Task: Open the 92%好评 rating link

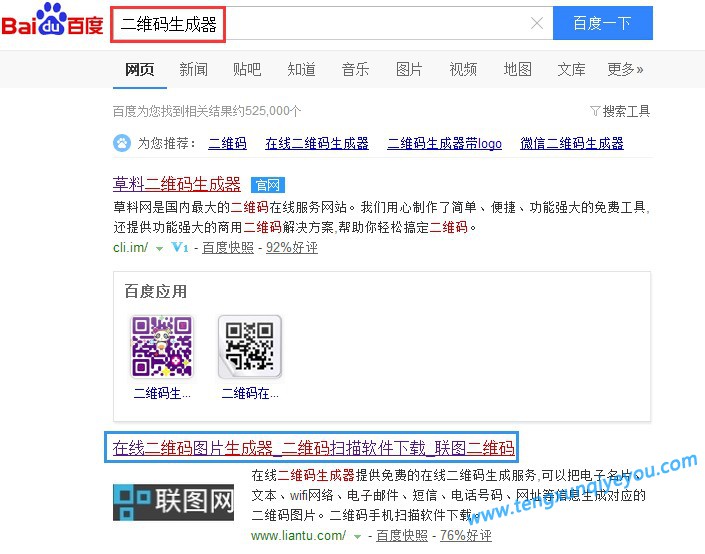Action: 292,247
